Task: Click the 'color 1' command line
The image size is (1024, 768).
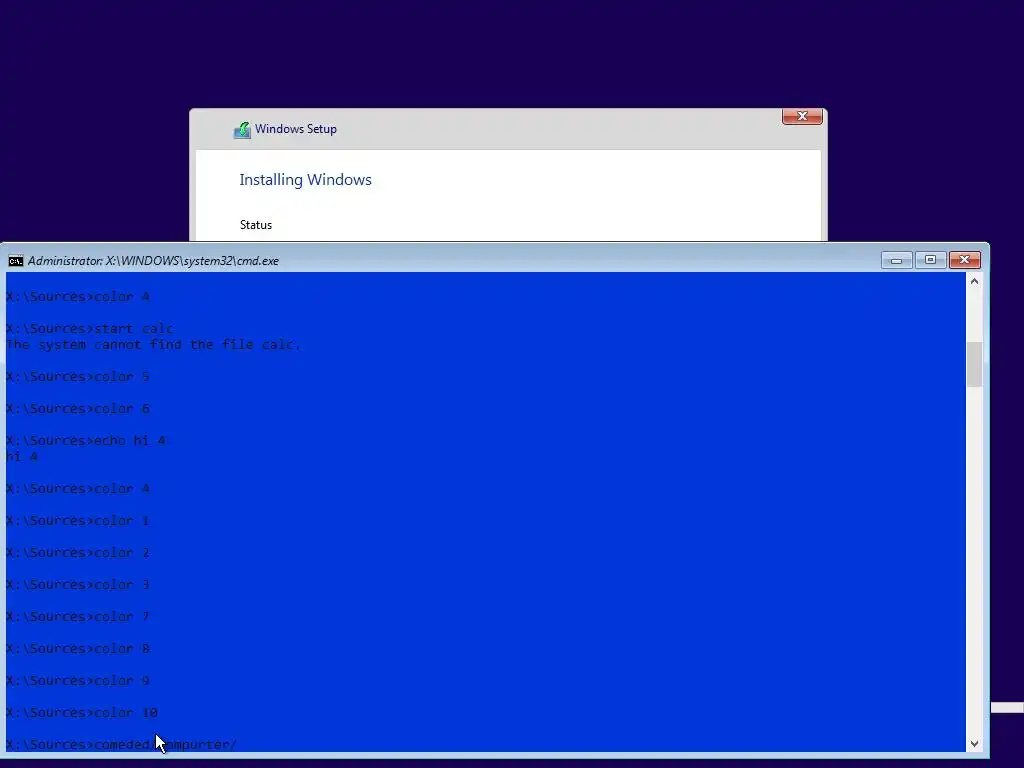Action: pyautogui.click(x=78, y=520)
